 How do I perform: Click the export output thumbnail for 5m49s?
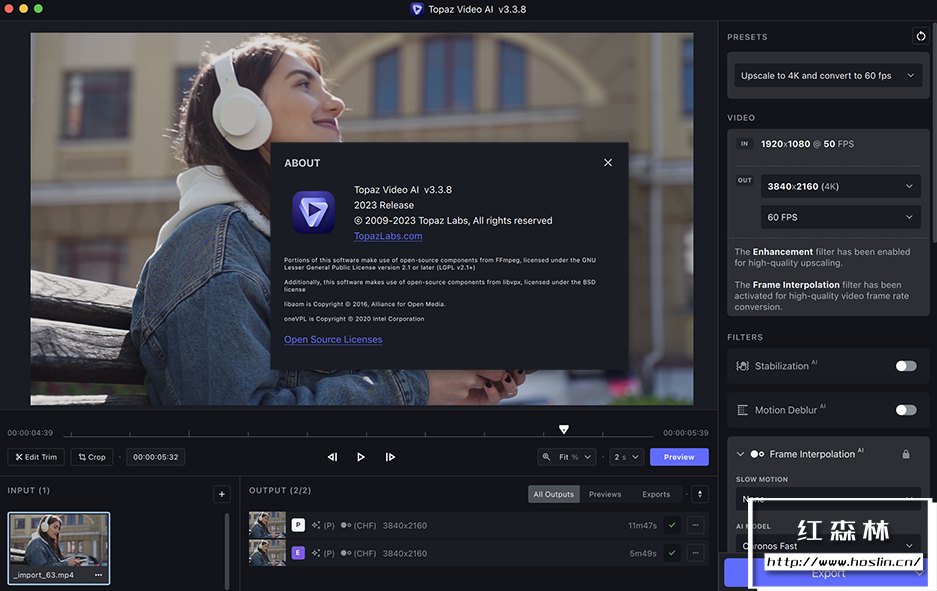tap(267, 553)
